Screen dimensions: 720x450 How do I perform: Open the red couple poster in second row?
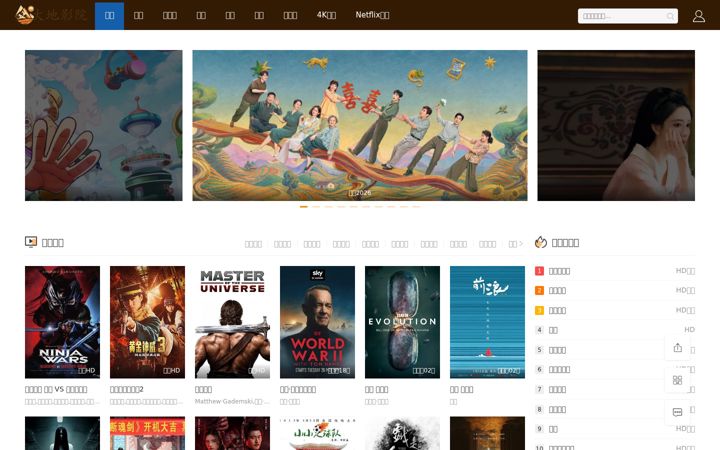point(232,433)
